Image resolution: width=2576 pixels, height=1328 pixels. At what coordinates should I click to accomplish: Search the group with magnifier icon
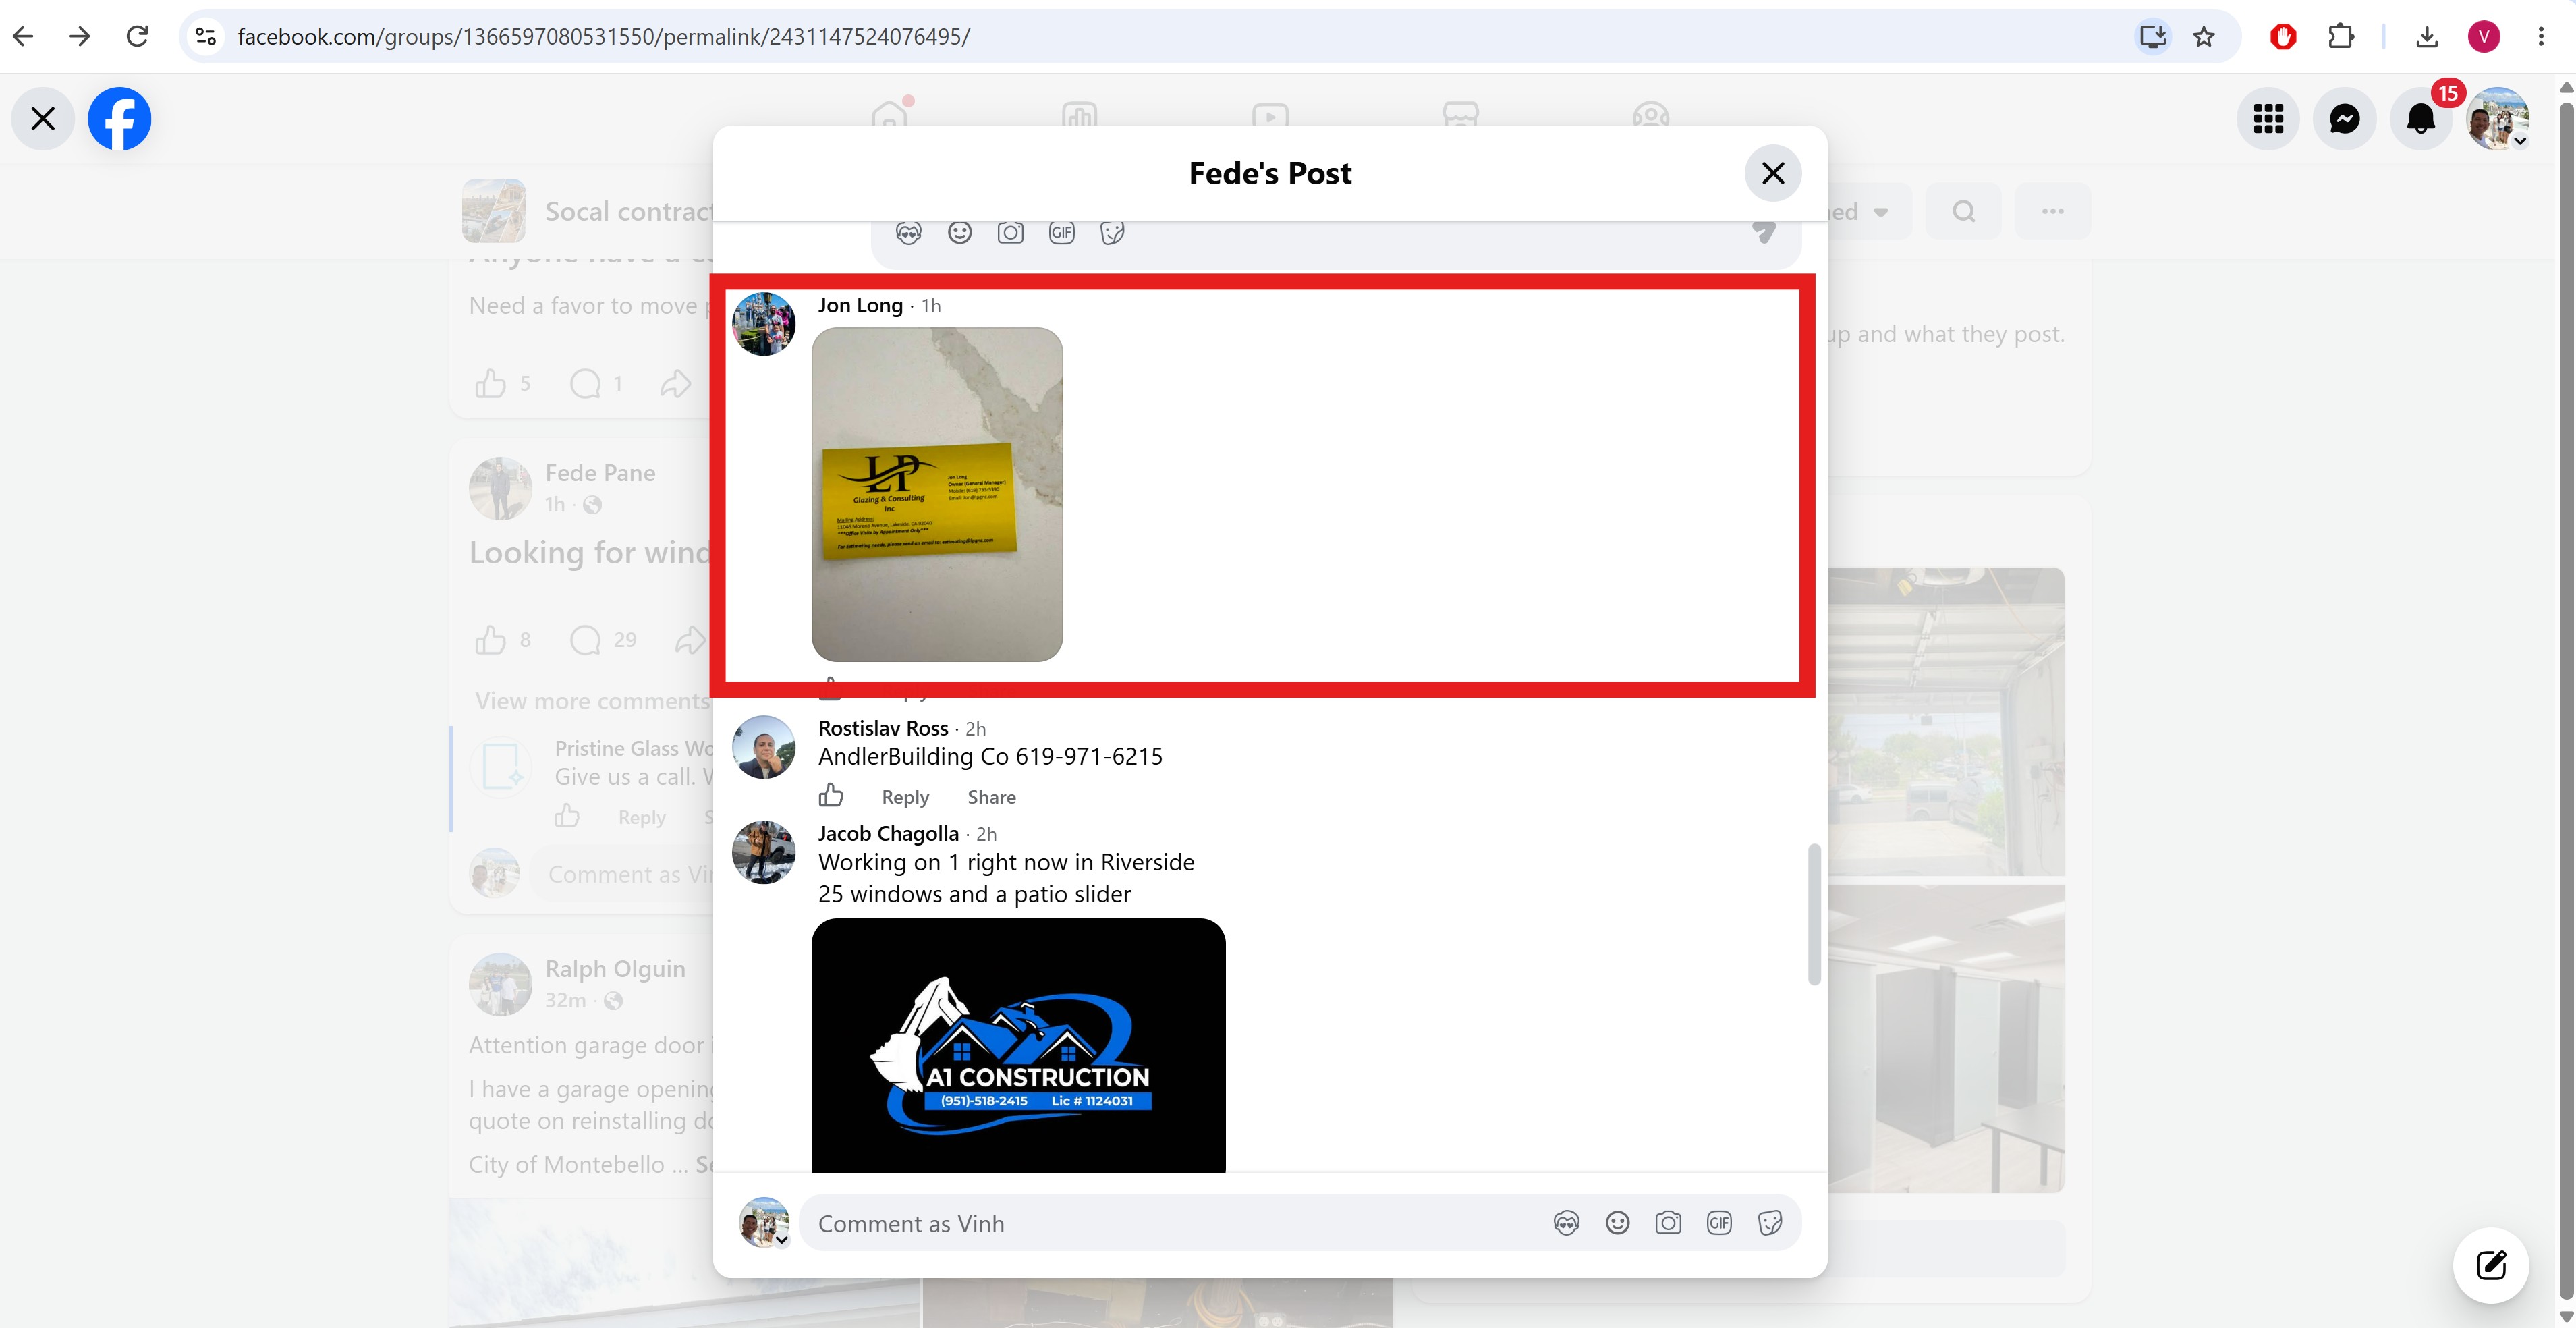point(1964,211)
